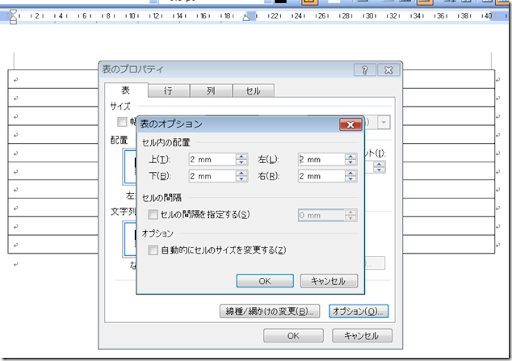
Task: Close the 表のオプション dialog
Action: pyautogui.click(x=351, y=124)
